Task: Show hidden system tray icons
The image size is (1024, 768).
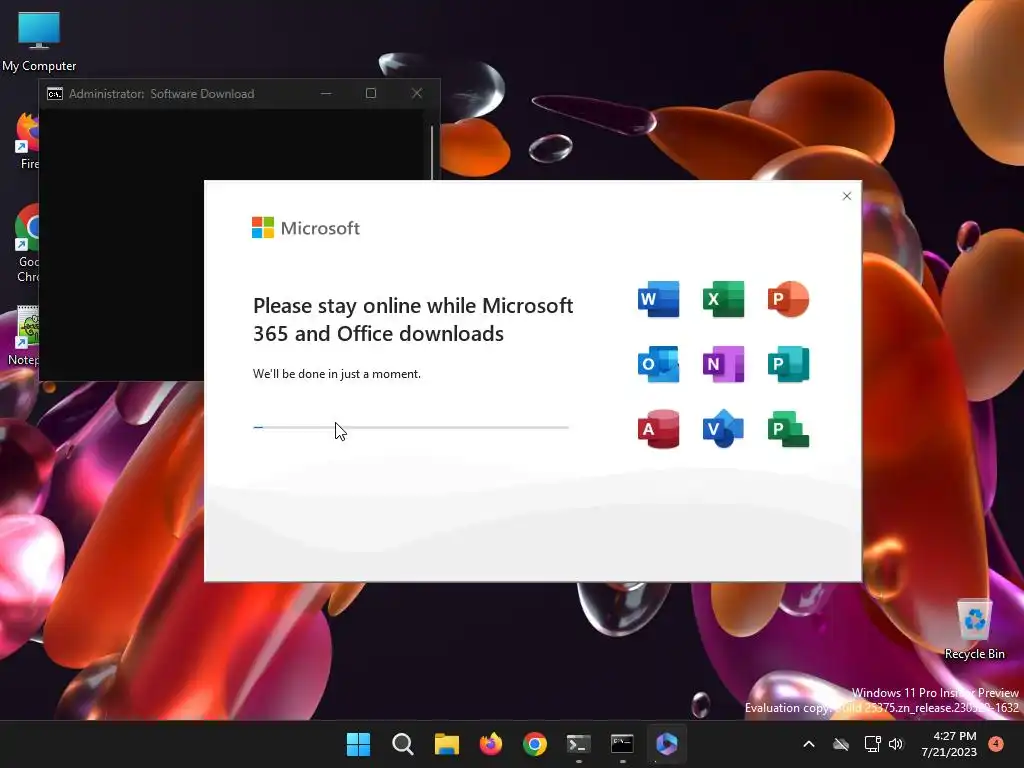Action: 808,744
